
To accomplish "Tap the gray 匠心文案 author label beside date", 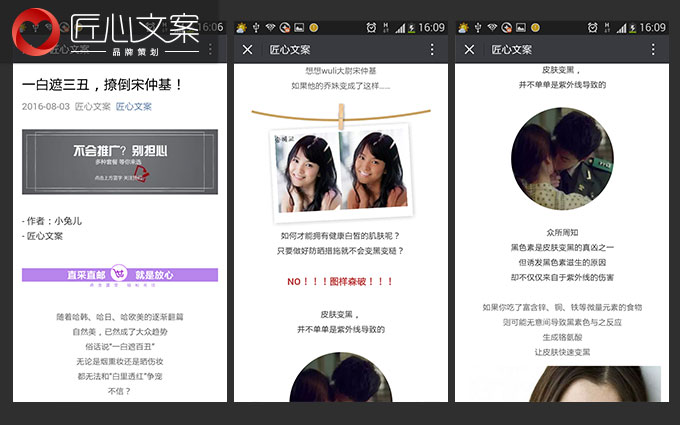I will pyautogui.click(x=93, y=106).
